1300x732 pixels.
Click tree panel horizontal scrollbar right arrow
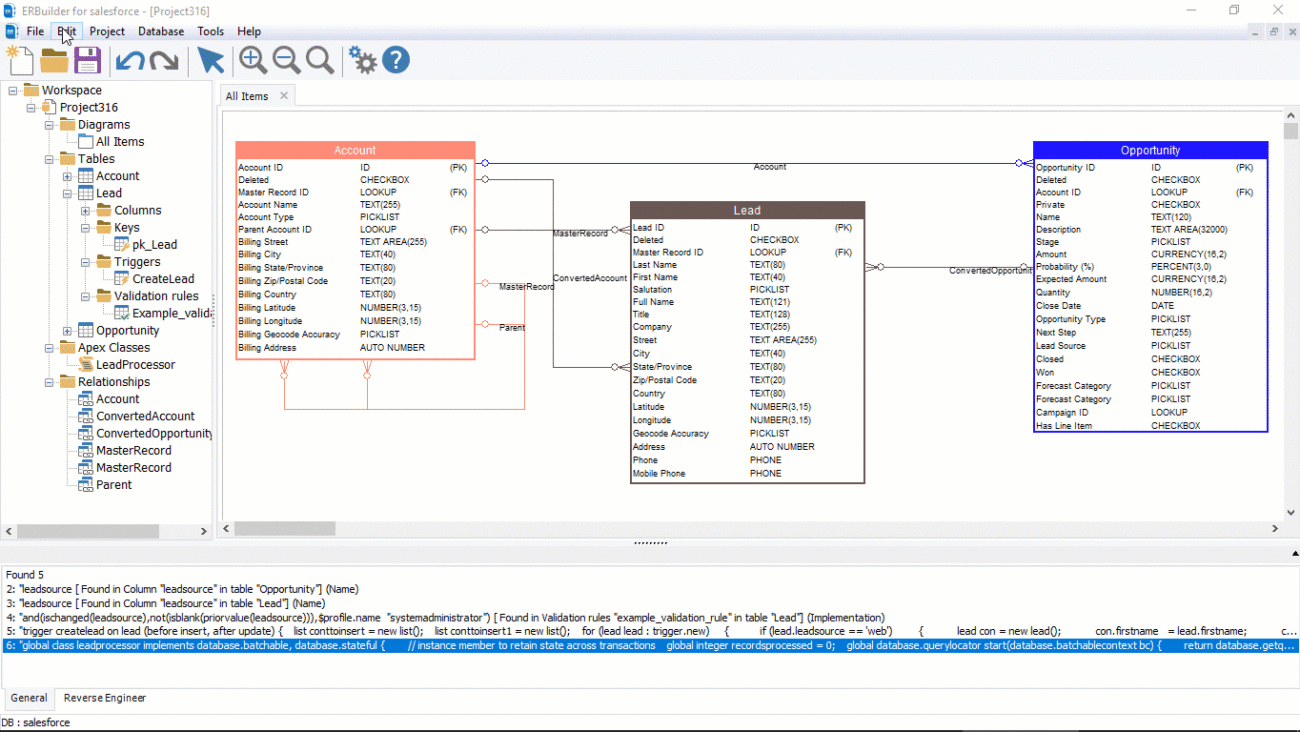point(204,532)
